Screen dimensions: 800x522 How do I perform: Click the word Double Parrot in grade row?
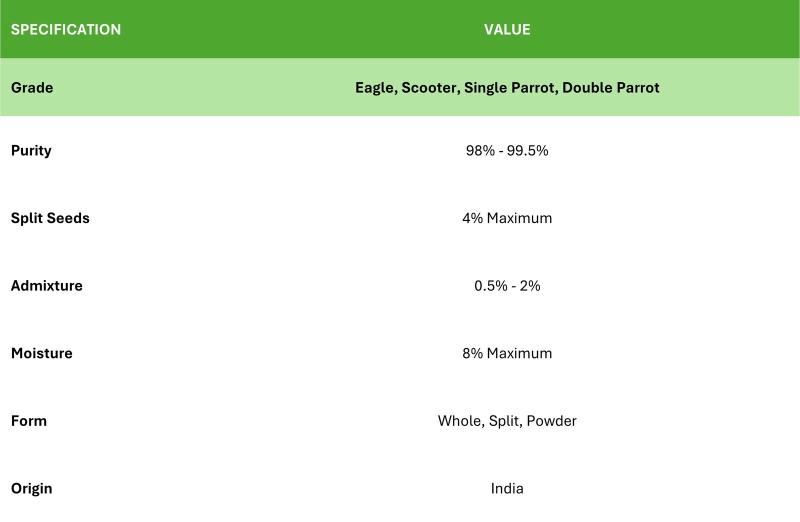611,88
